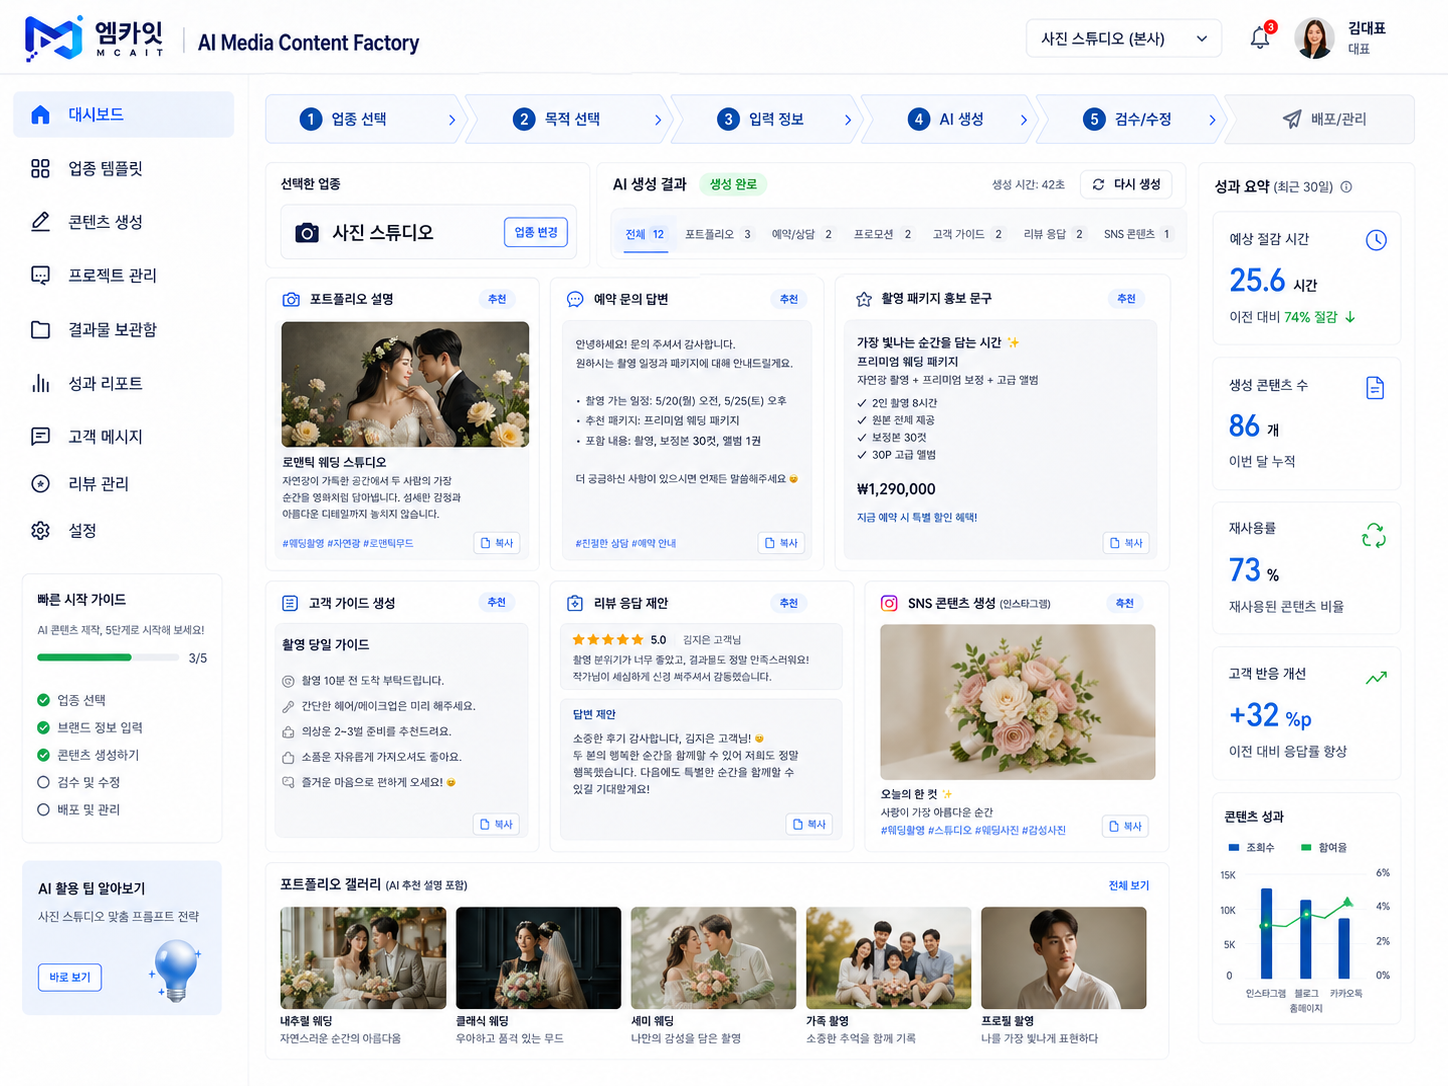Click the 설정 gear icon

tap(40, 530)
